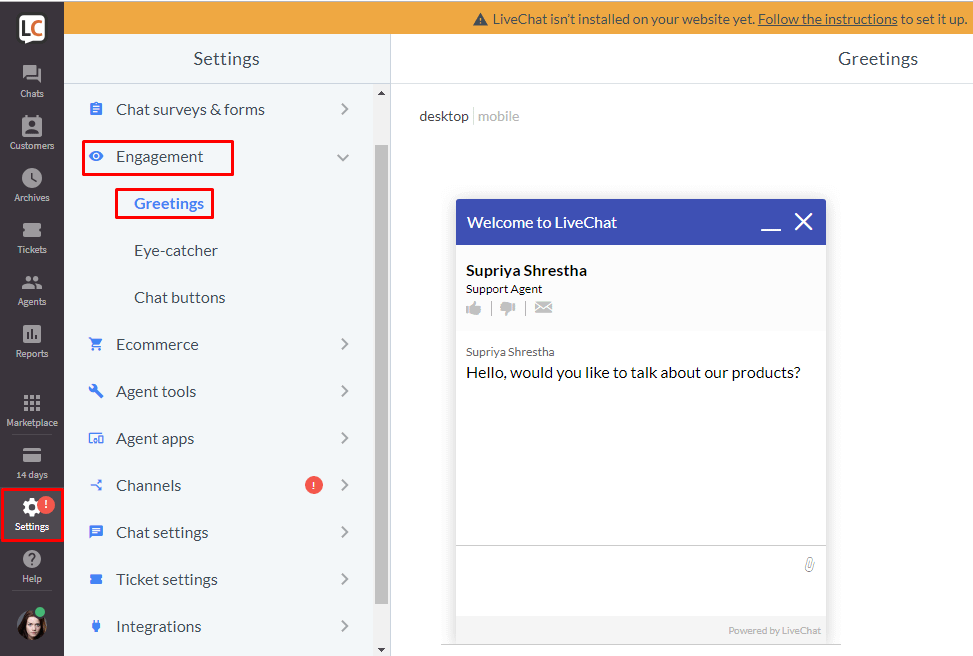
Task: Open Chat settings menu label
Action: (162, 532)
